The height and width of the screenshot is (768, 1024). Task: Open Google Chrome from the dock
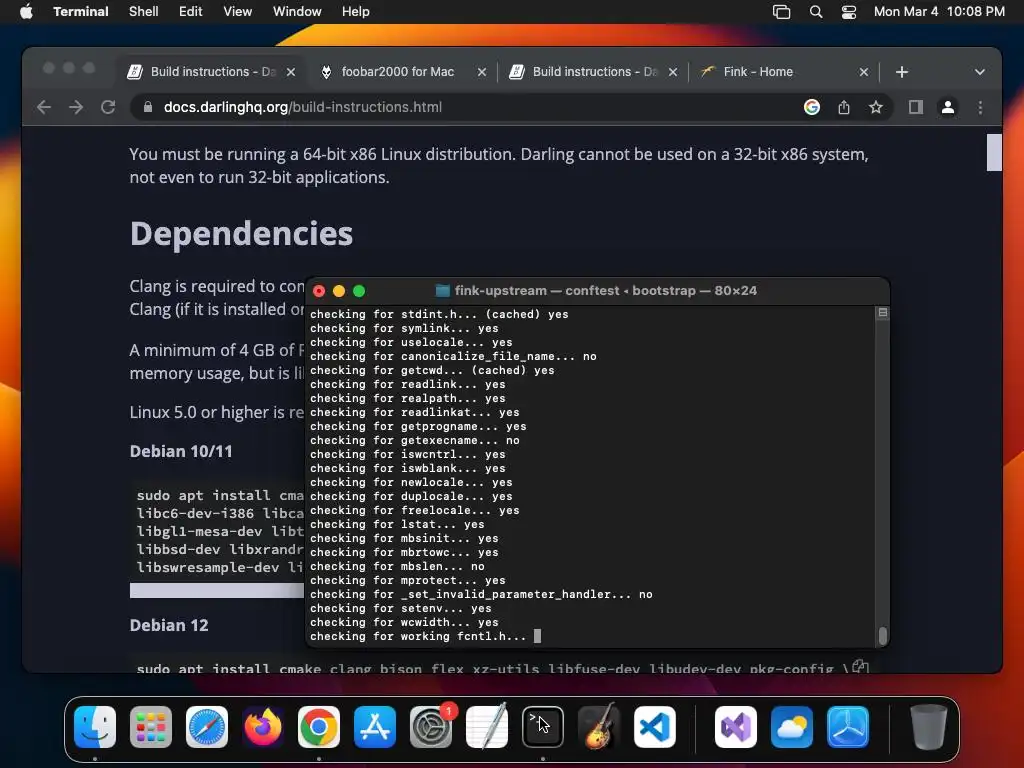(319, 727)
